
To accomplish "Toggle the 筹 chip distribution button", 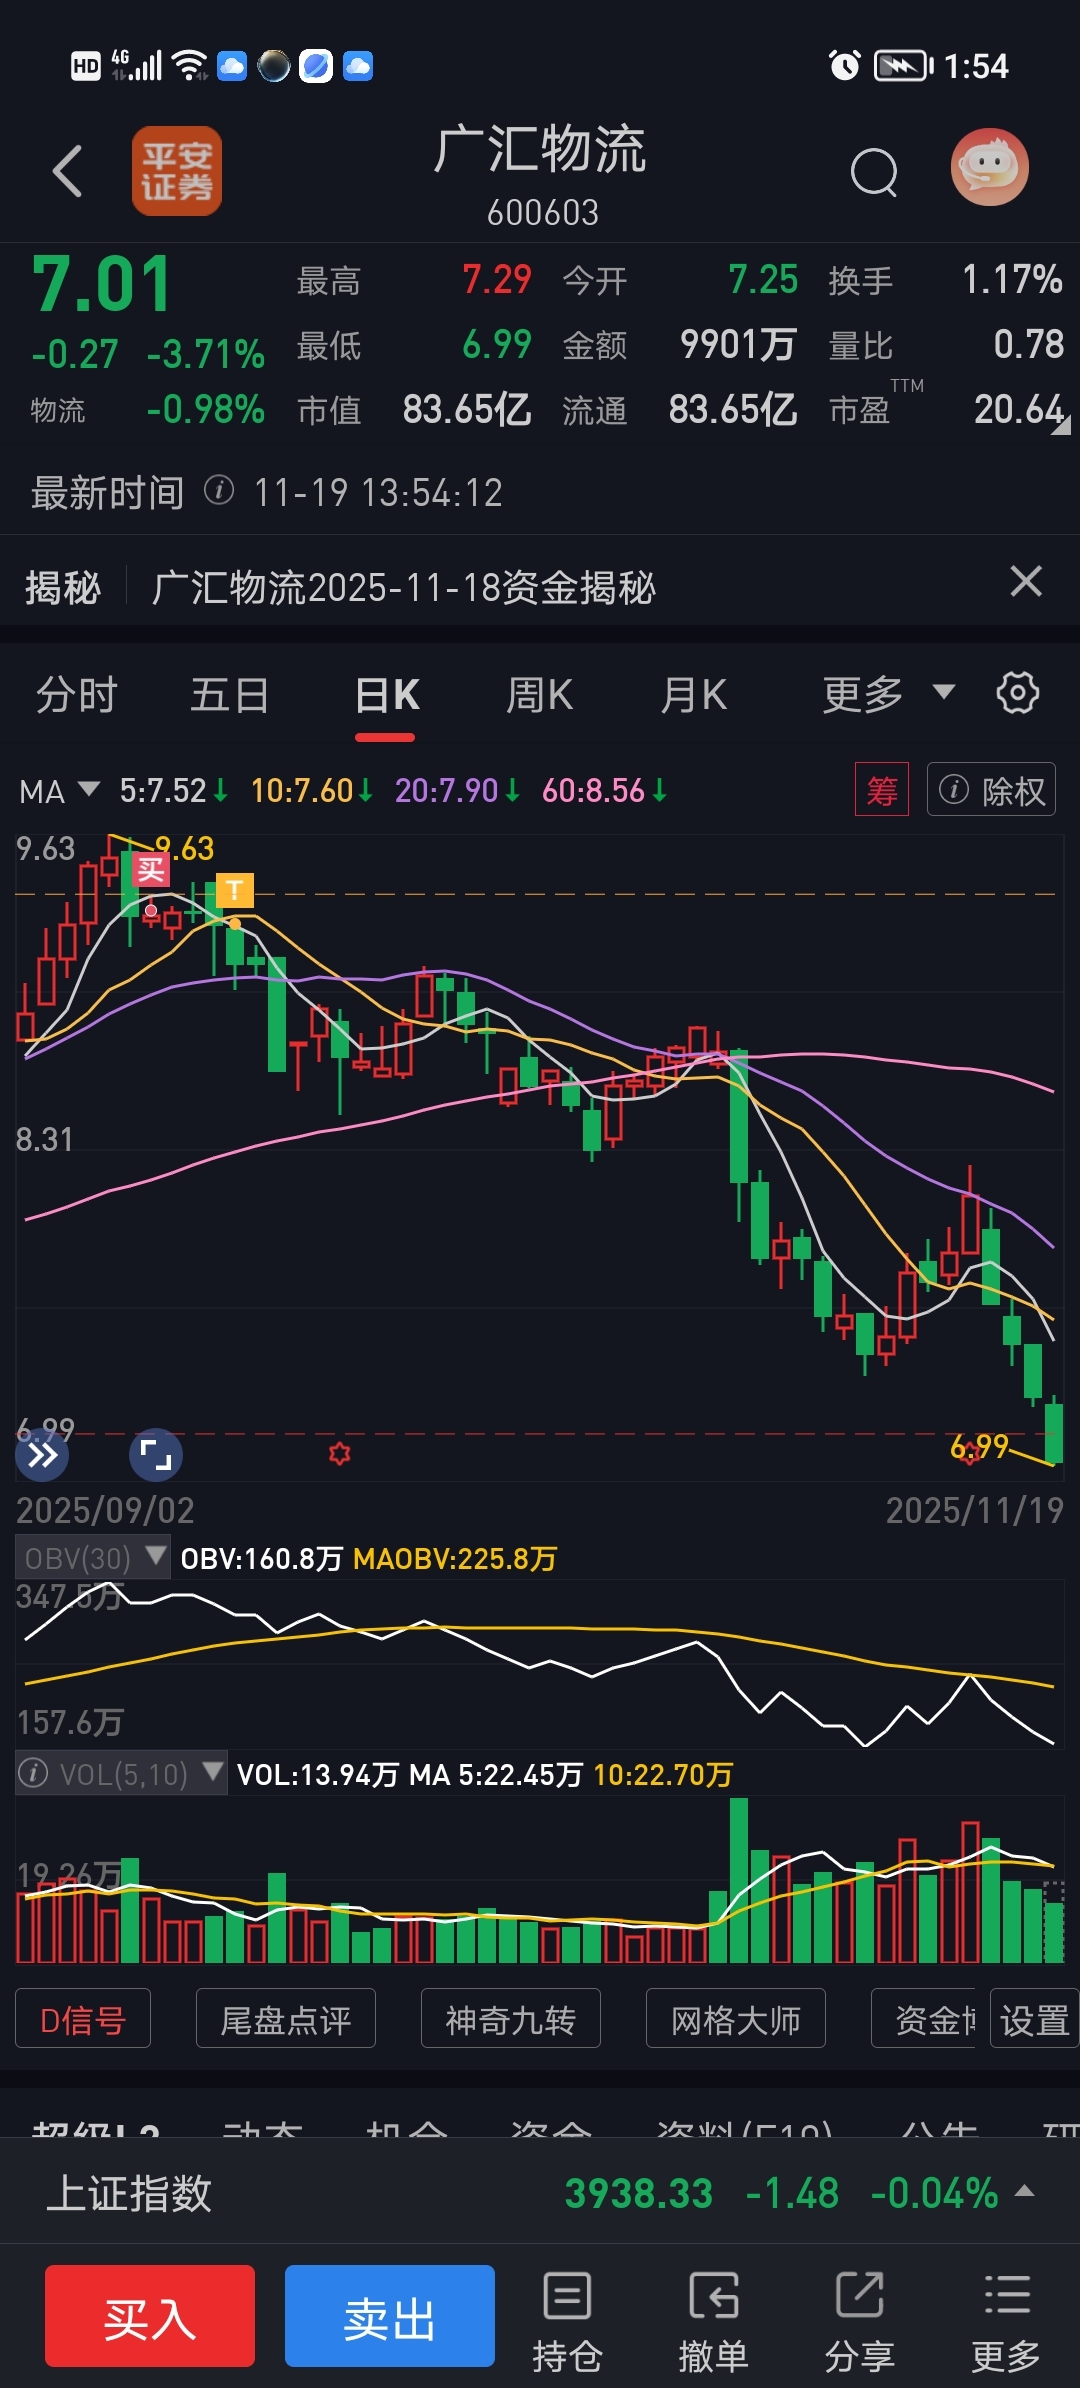I will [x=882, y=790].
